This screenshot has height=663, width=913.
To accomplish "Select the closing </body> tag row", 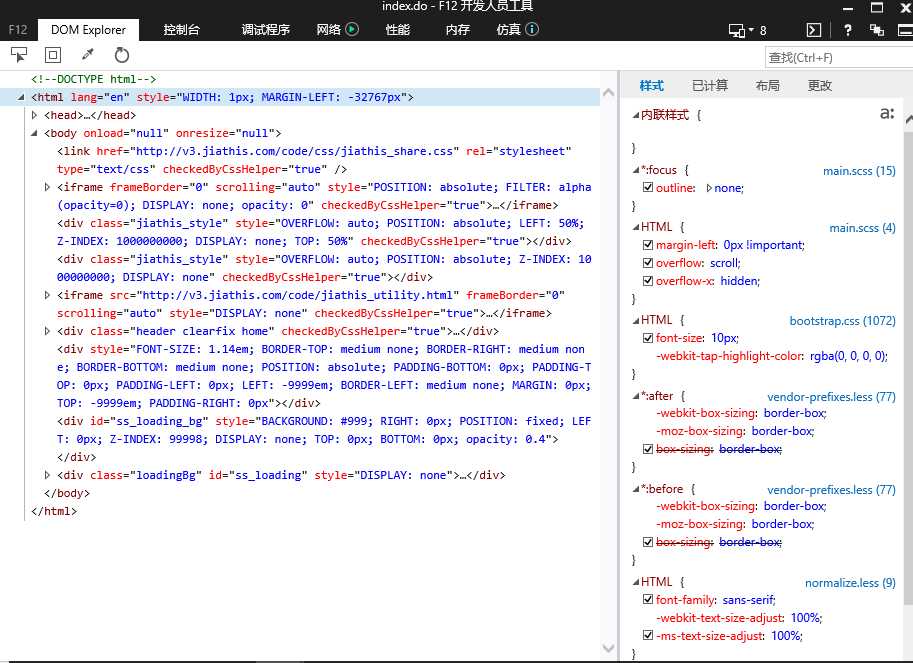I will click(67, 493).
